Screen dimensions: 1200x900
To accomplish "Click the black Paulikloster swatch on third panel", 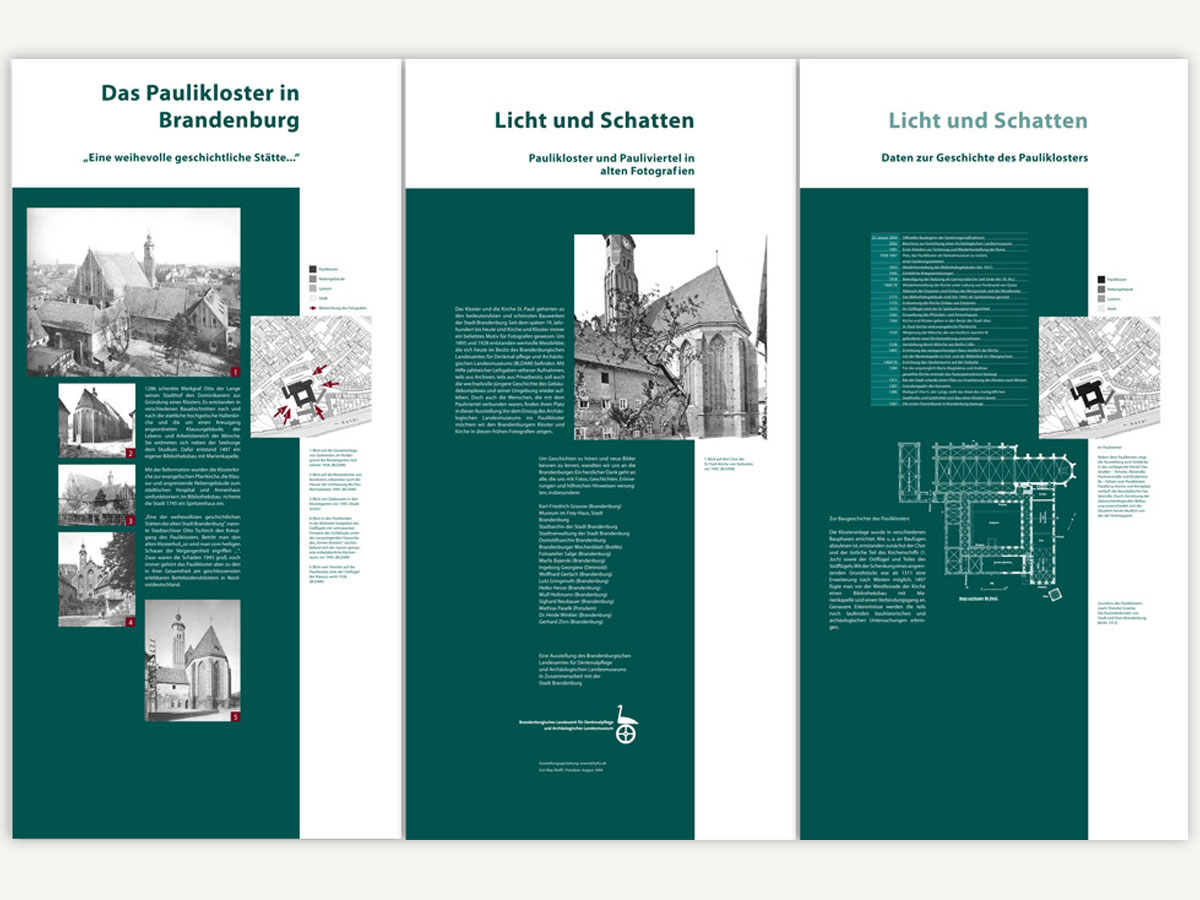I will coord(1101,281).
